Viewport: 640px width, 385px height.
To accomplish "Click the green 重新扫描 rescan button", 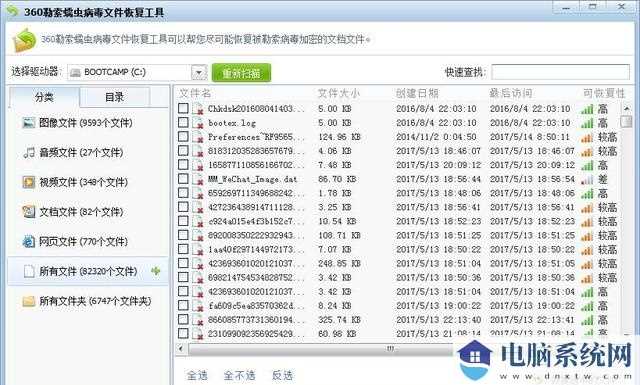I will tap(241, 73).
